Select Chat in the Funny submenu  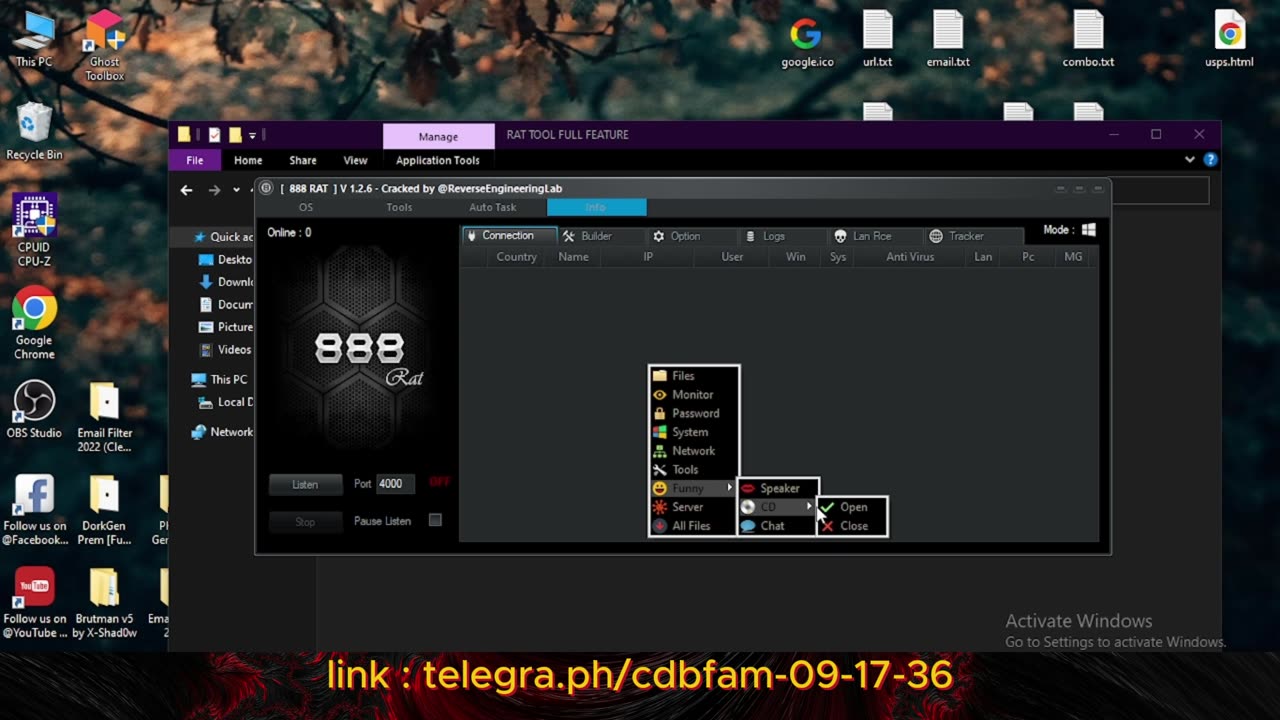tap(778, 526)
